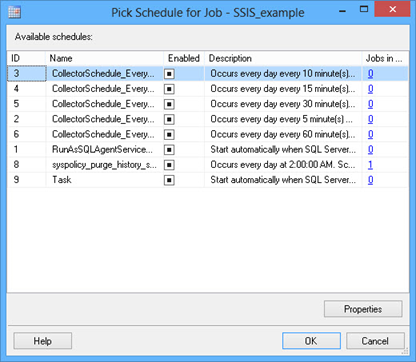Select the RunAsSQLAgentService schedule row
Screen dimensions: 416x362
point(207,149)
